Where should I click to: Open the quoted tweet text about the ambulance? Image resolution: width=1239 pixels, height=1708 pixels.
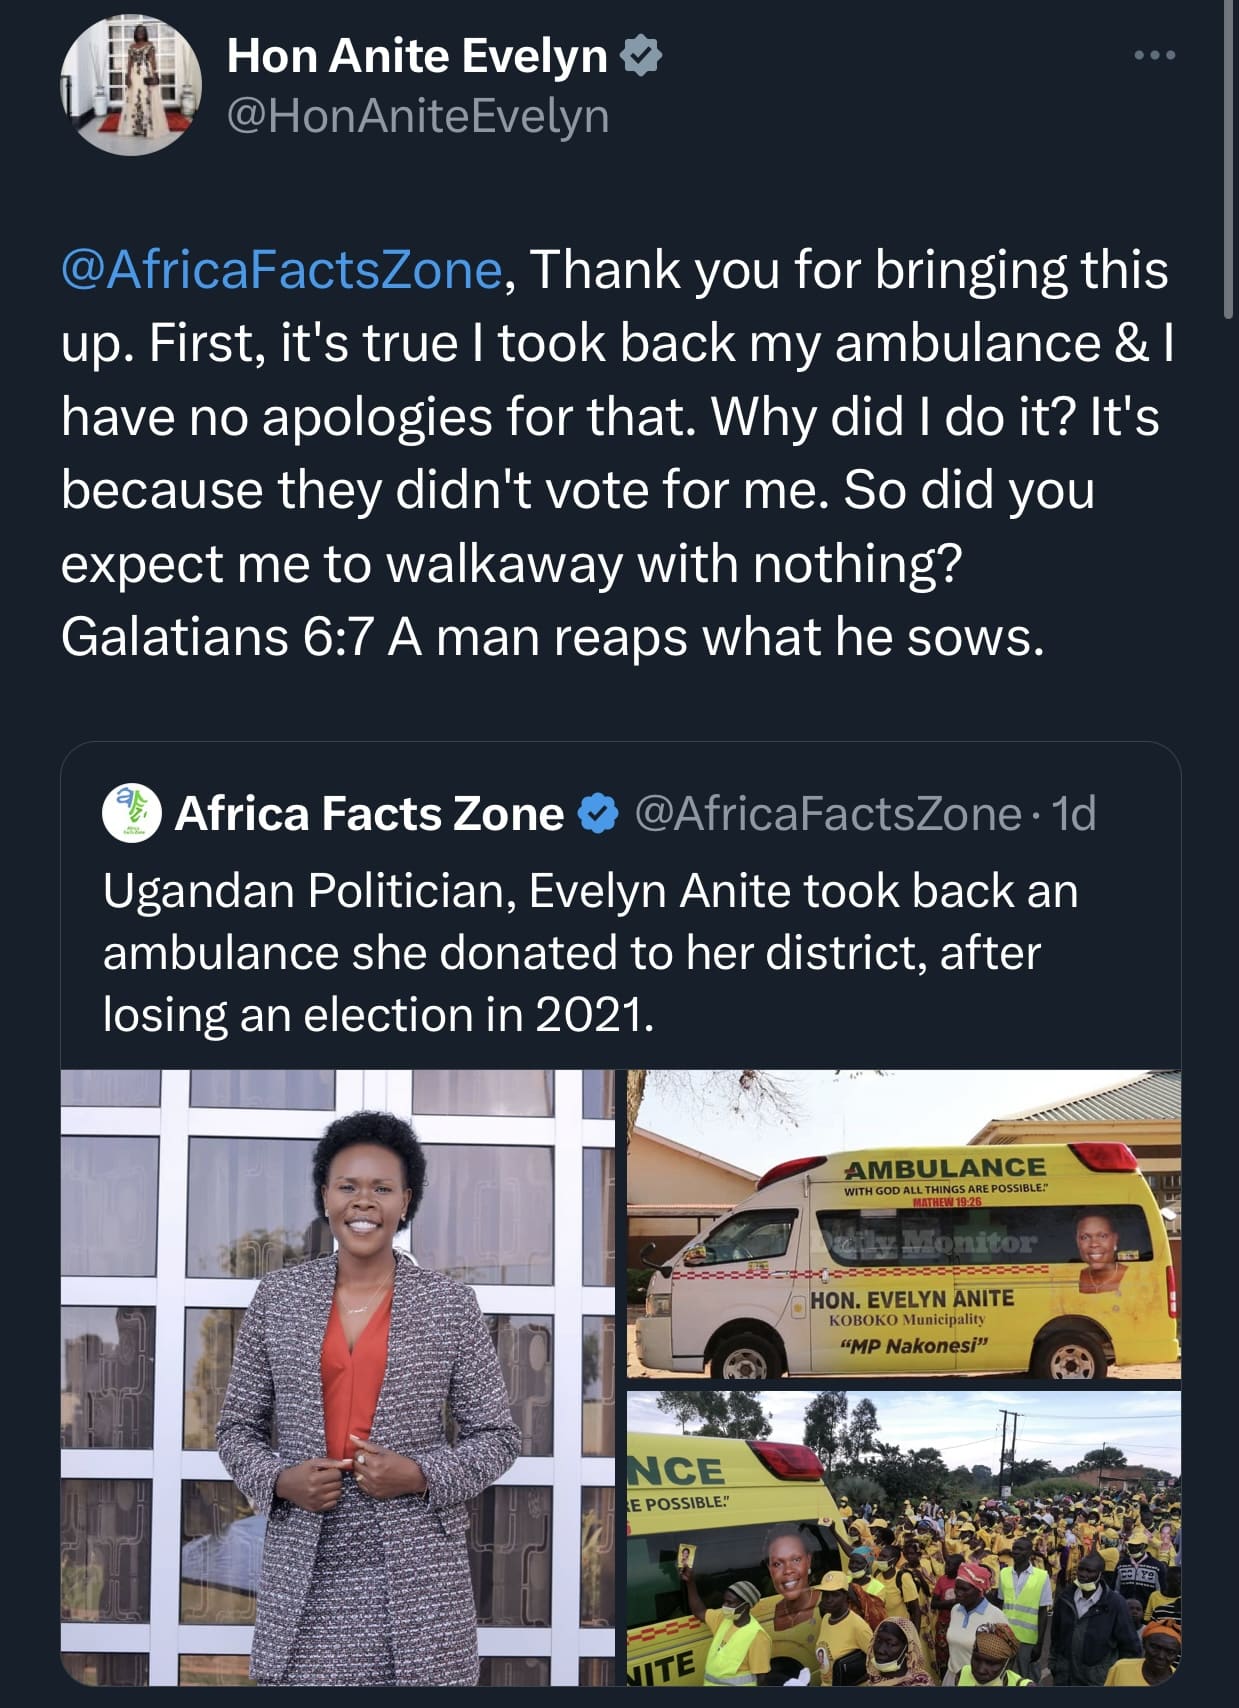click(590, 952)
